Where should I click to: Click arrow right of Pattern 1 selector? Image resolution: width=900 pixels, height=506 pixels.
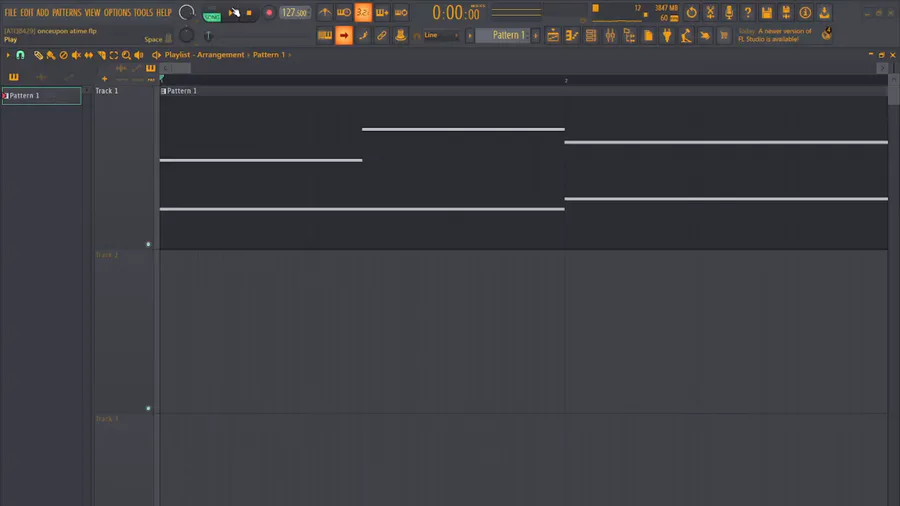536,36
